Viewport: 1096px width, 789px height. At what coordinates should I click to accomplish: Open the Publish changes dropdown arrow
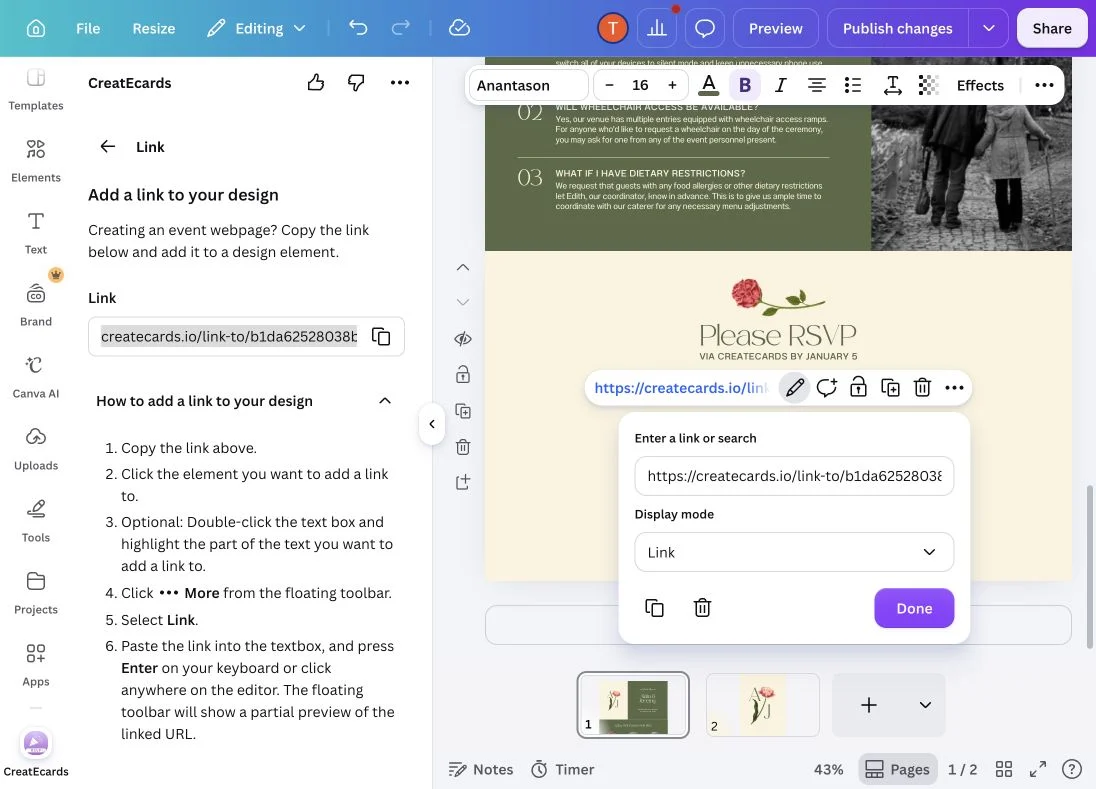pyautogui.click(x=988, y=29)
